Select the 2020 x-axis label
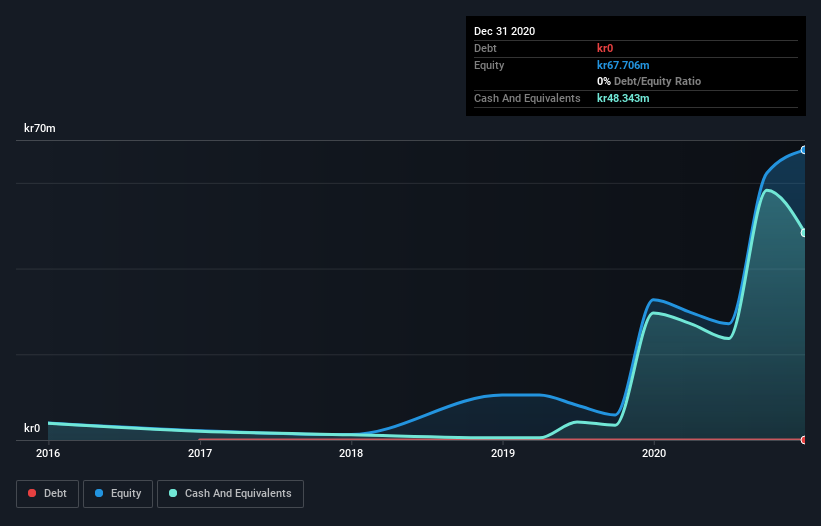This screenshot has width=821, height=526. tap(654, 453)
